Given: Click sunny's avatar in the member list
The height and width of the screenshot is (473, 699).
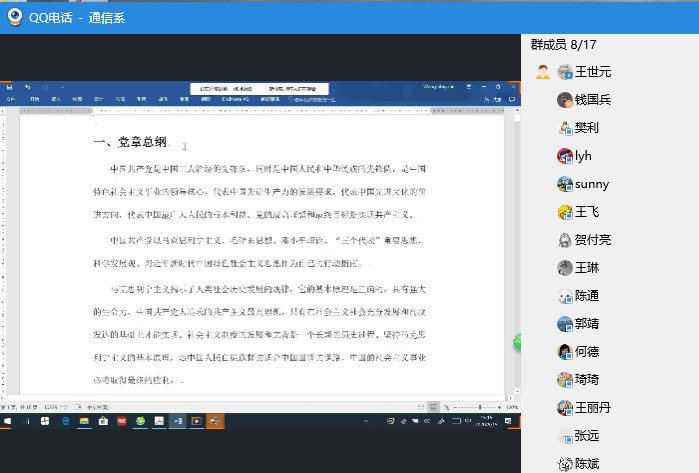Looking at the screenshot, I should pos(565,184).
